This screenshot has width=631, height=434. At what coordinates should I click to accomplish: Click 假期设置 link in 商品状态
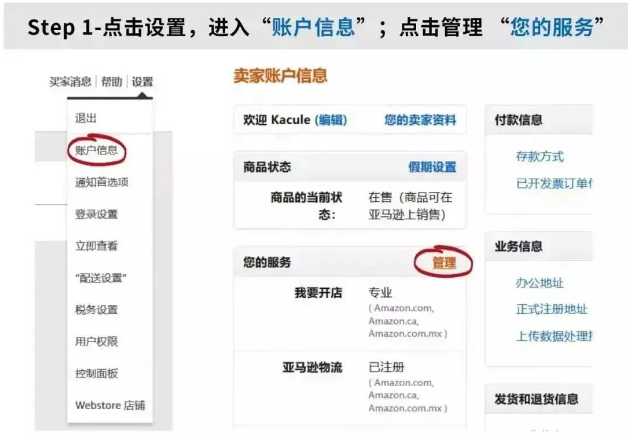(431, 167)
